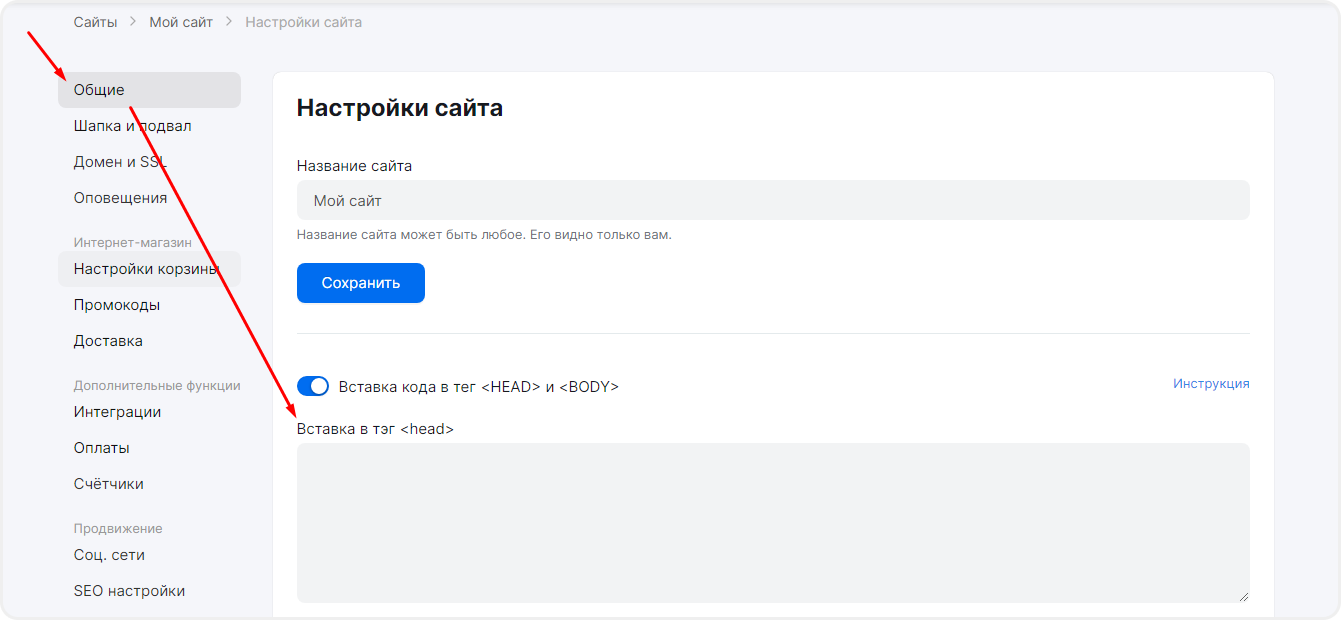
Task: Open Настройки корзины in the sidebar
Action: [x=146, y=269]
